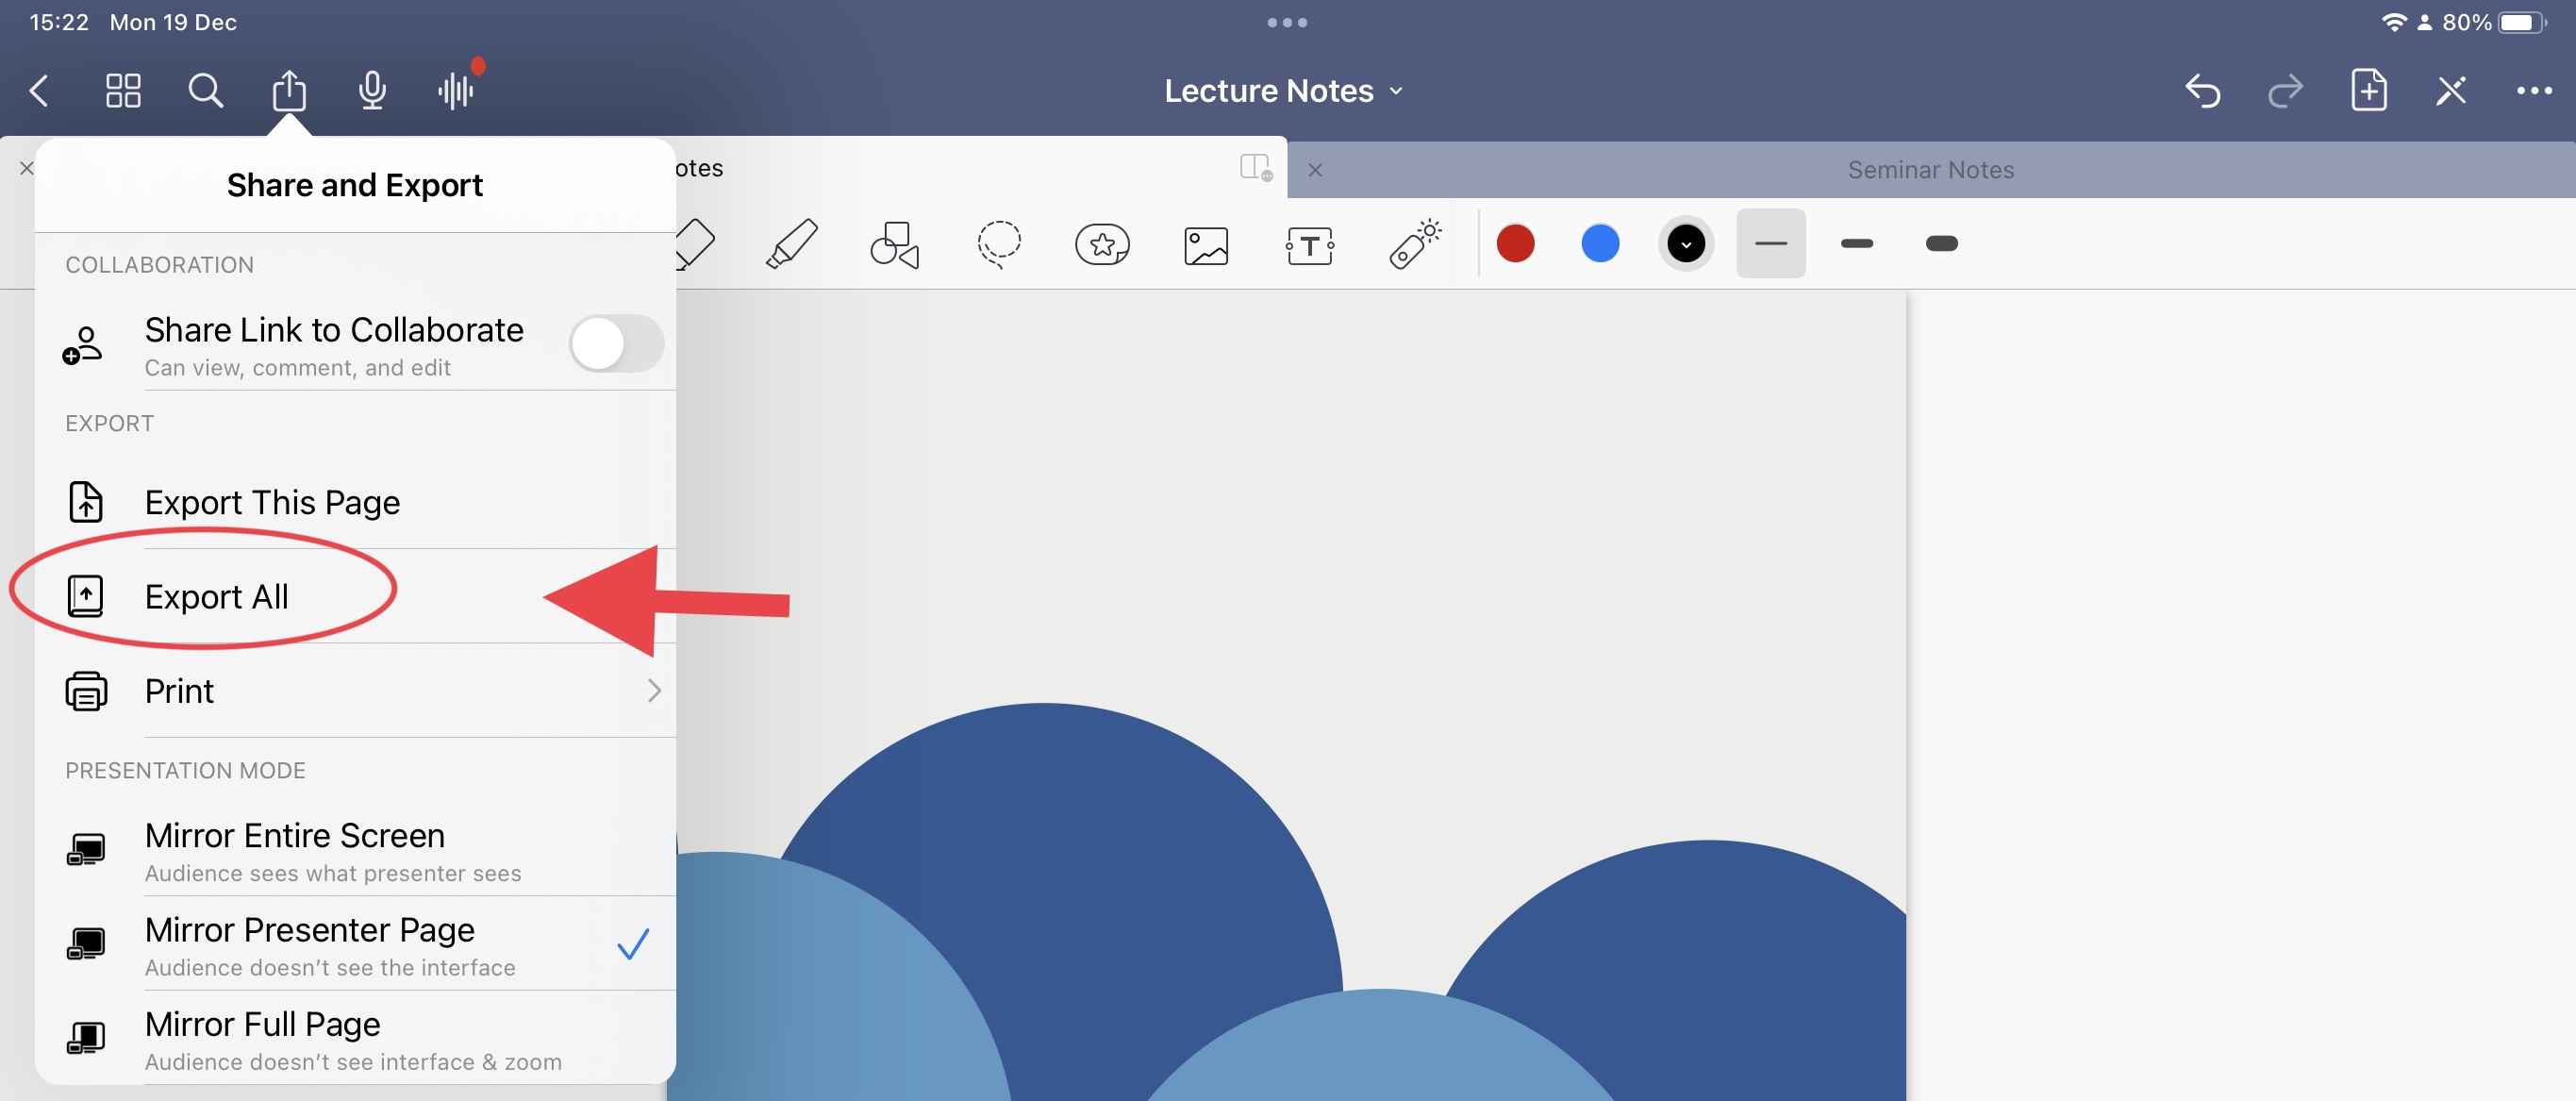The image size is (2576, 1101).
Task: Select Mirror Full Page mode
Action: [x=262, y=1023]
